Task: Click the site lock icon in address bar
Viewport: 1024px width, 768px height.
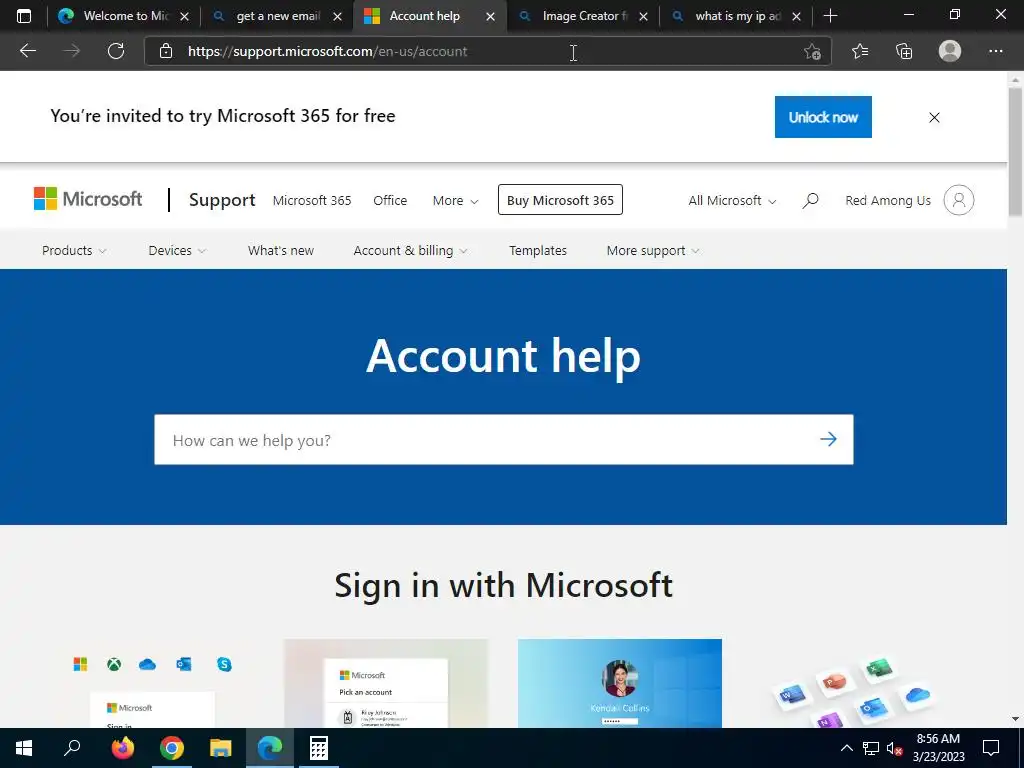Action: (166, 51)
